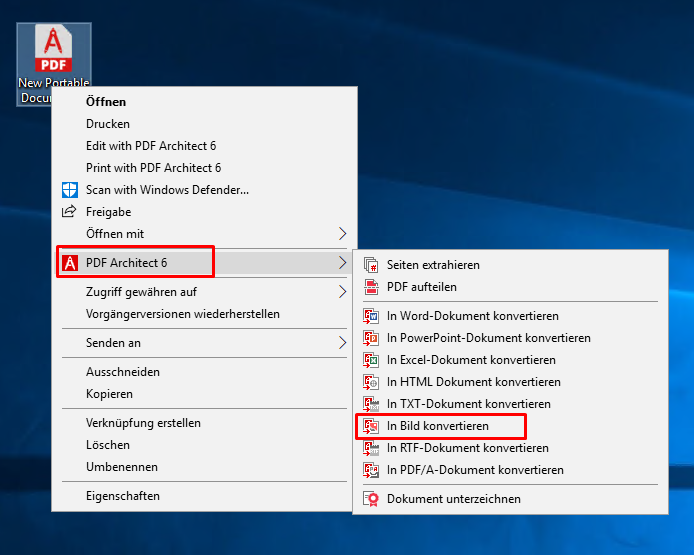
Task: Click the PDF aufteilen icon
Action: point(371,287)
